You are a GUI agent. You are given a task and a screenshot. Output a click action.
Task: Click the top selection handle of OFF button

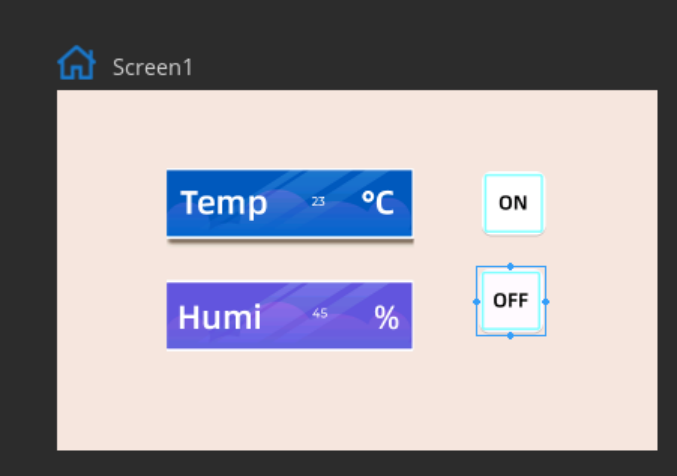pos(510,267)
